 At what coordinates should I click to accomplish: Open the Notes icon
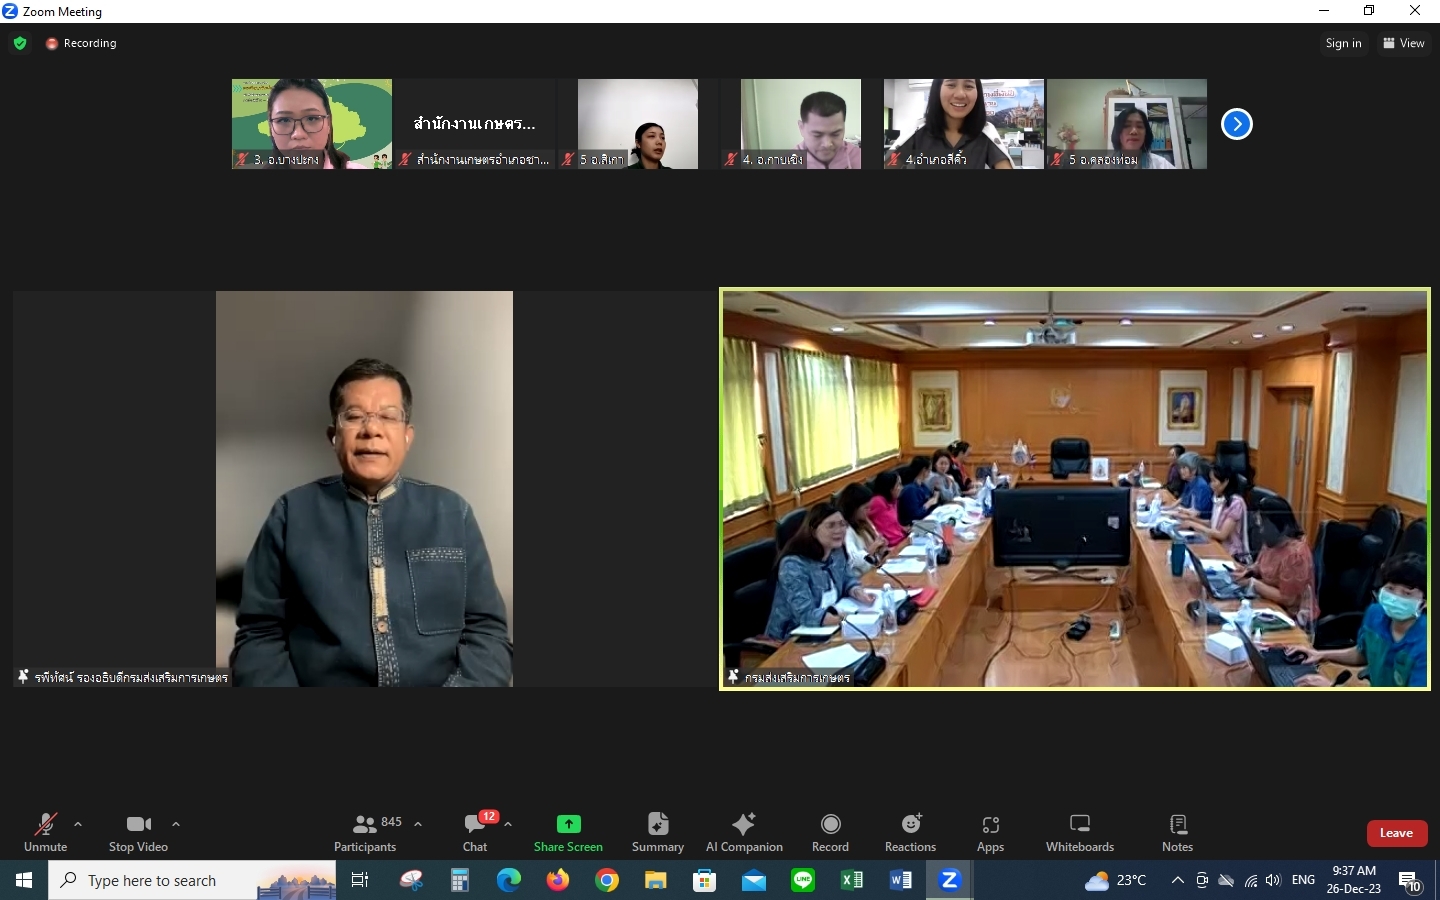pyautogui.click(x=1177, y=825)
